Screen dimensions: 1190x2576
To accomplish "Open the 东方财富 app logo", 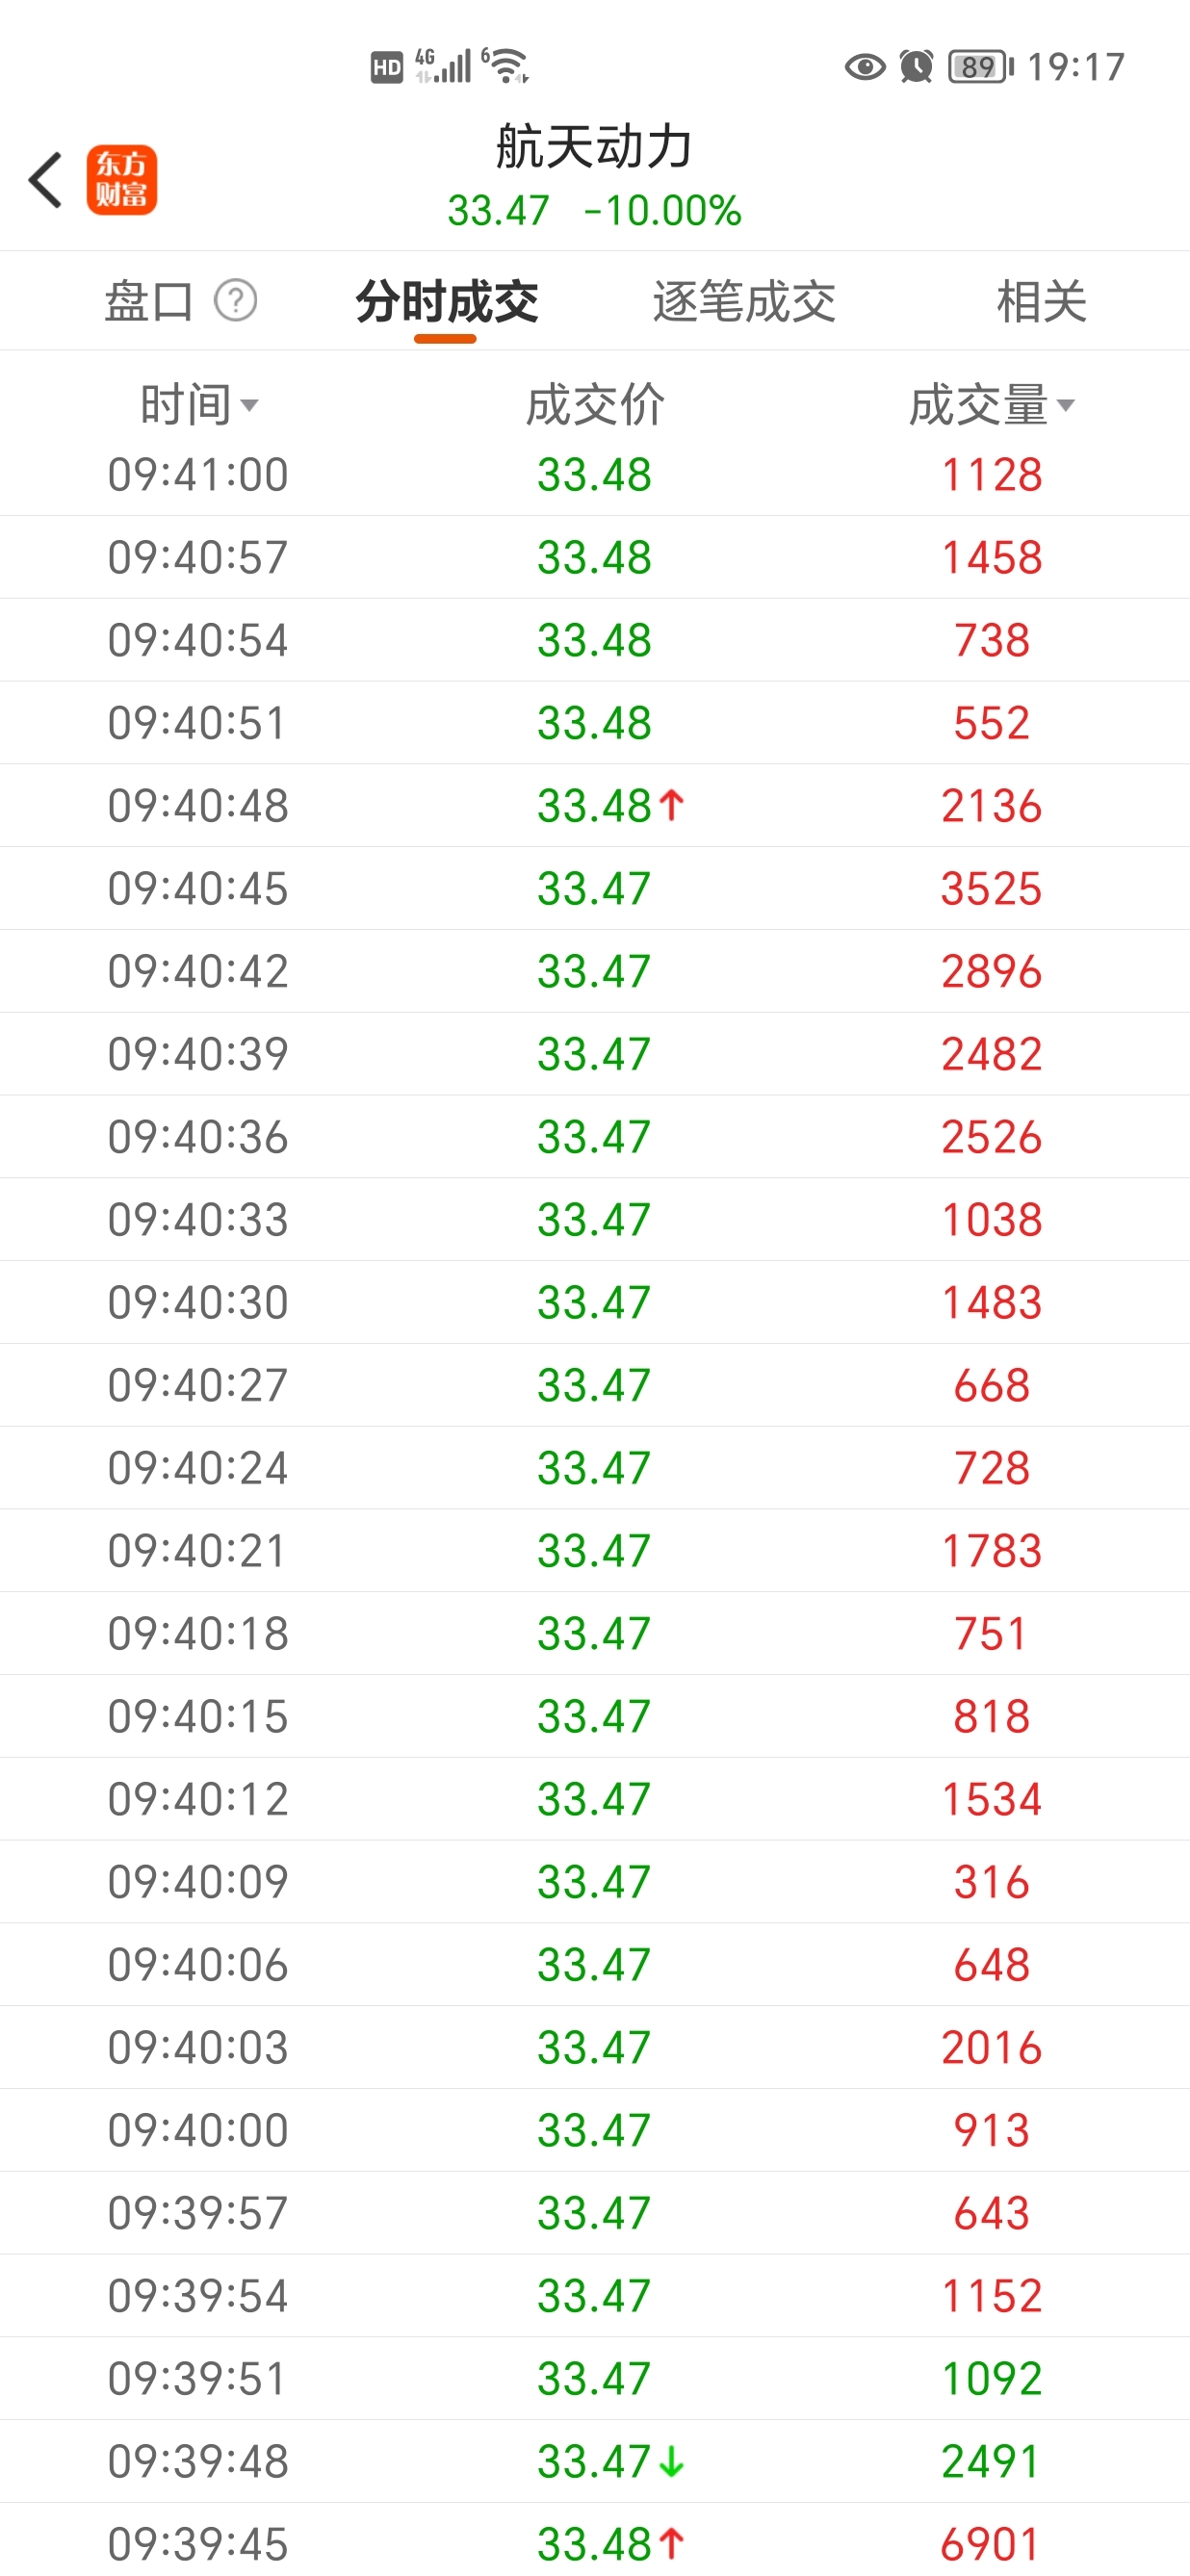I will (x=122, y=180).
